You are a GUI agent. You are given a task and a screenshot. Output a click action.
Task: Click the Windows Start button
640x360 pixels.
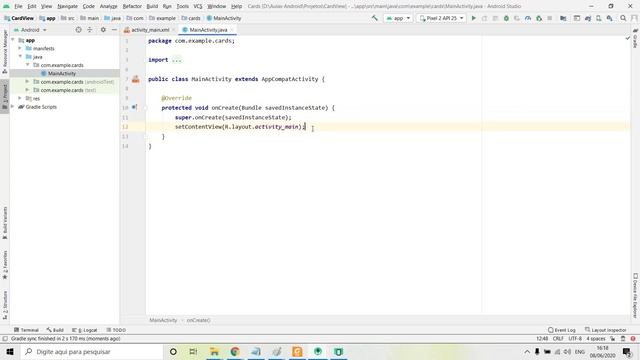pyautogui.click(x=10, y=351)
